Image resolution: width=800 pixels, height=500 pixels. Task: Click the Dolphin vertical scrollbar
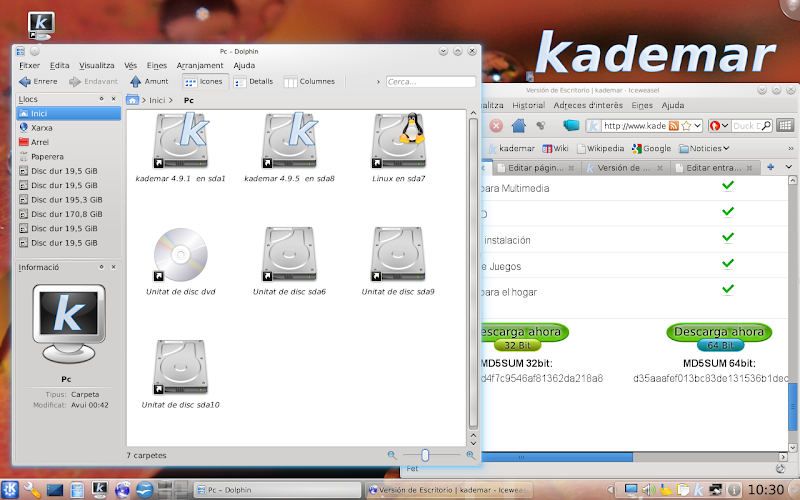pyautogui.click(x=473, y=273)
